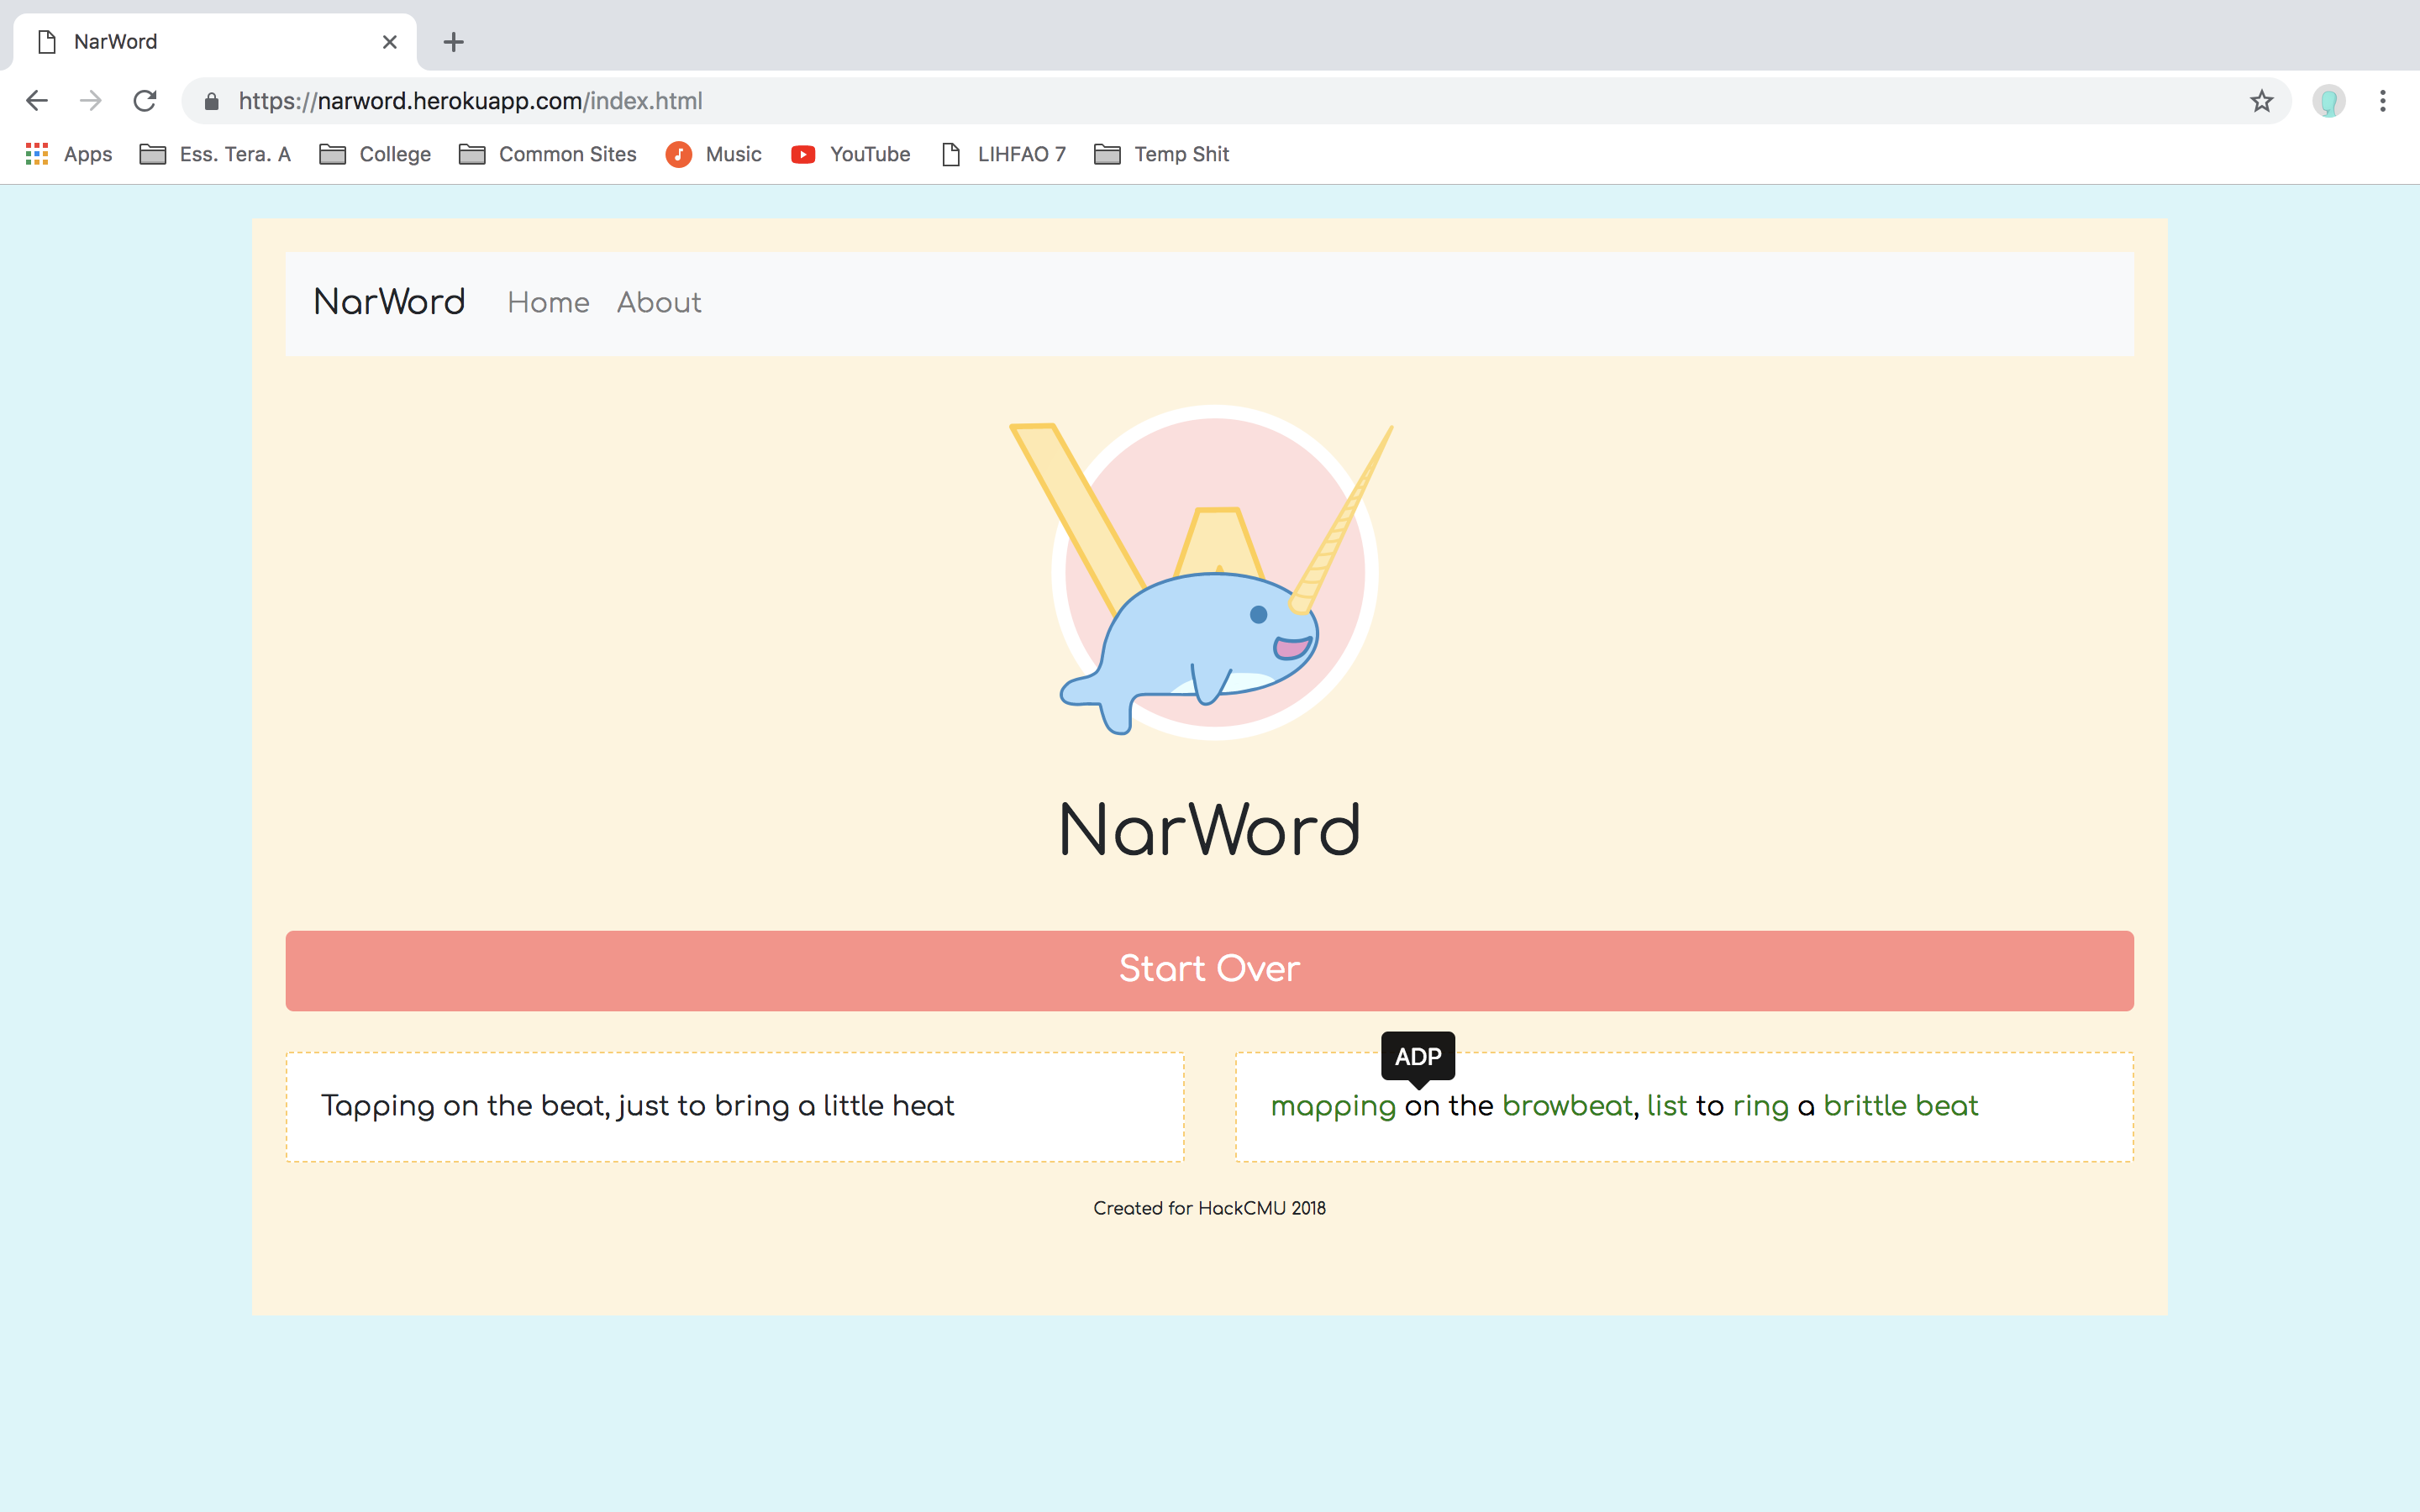Reload the current page
The height and width of the screenshot is (1512, 2420).
click(145, 101)
